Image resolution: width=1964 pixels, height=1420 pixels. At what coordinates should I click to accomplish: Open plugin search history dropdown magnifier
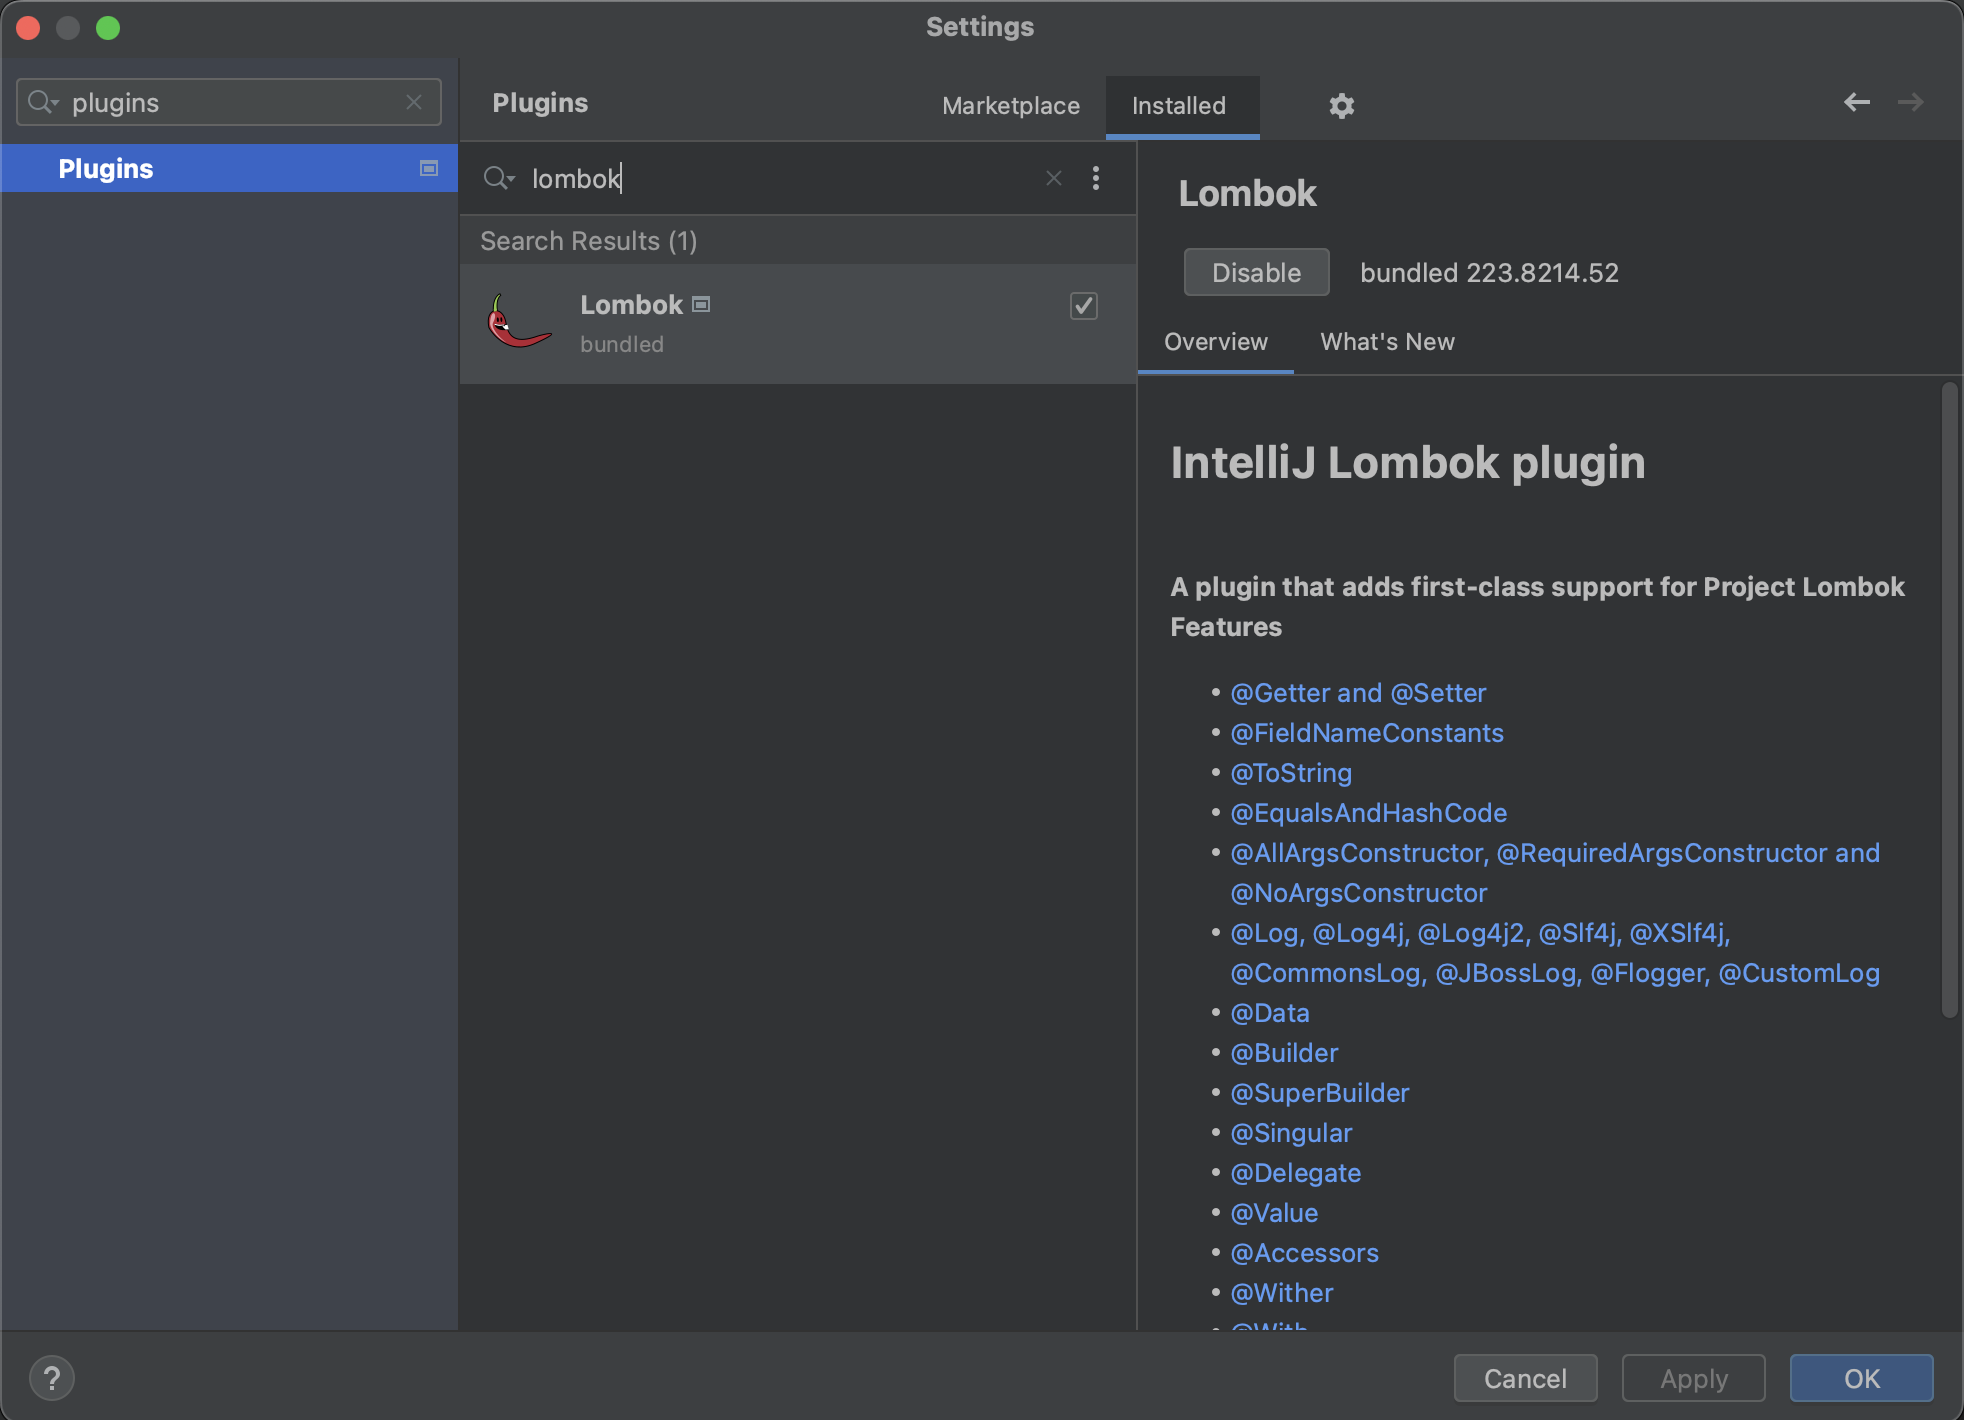click(x=498, y=178)
